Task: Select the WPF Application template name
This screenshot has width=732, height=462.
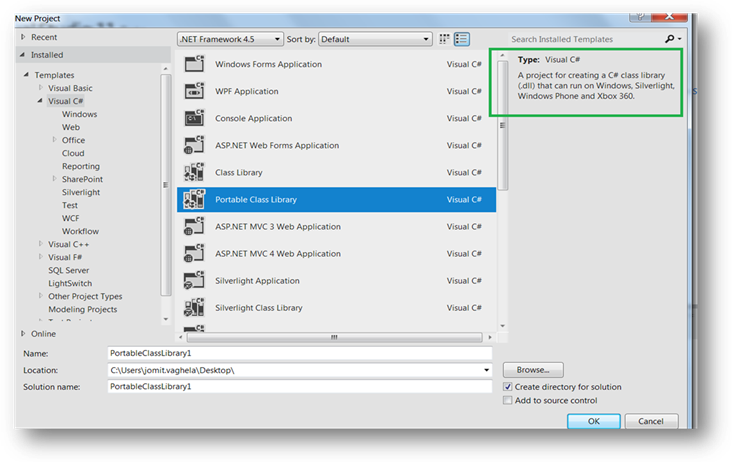Action: (x=246, y=91)
